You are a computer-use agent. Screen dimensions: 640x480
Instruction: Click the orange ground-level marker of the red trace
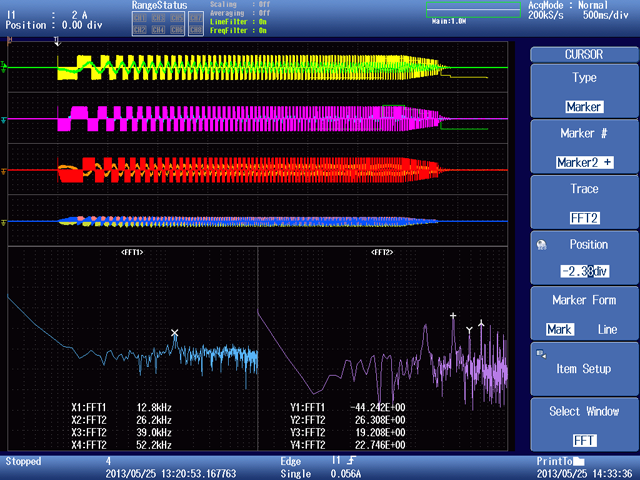point(4,172)
